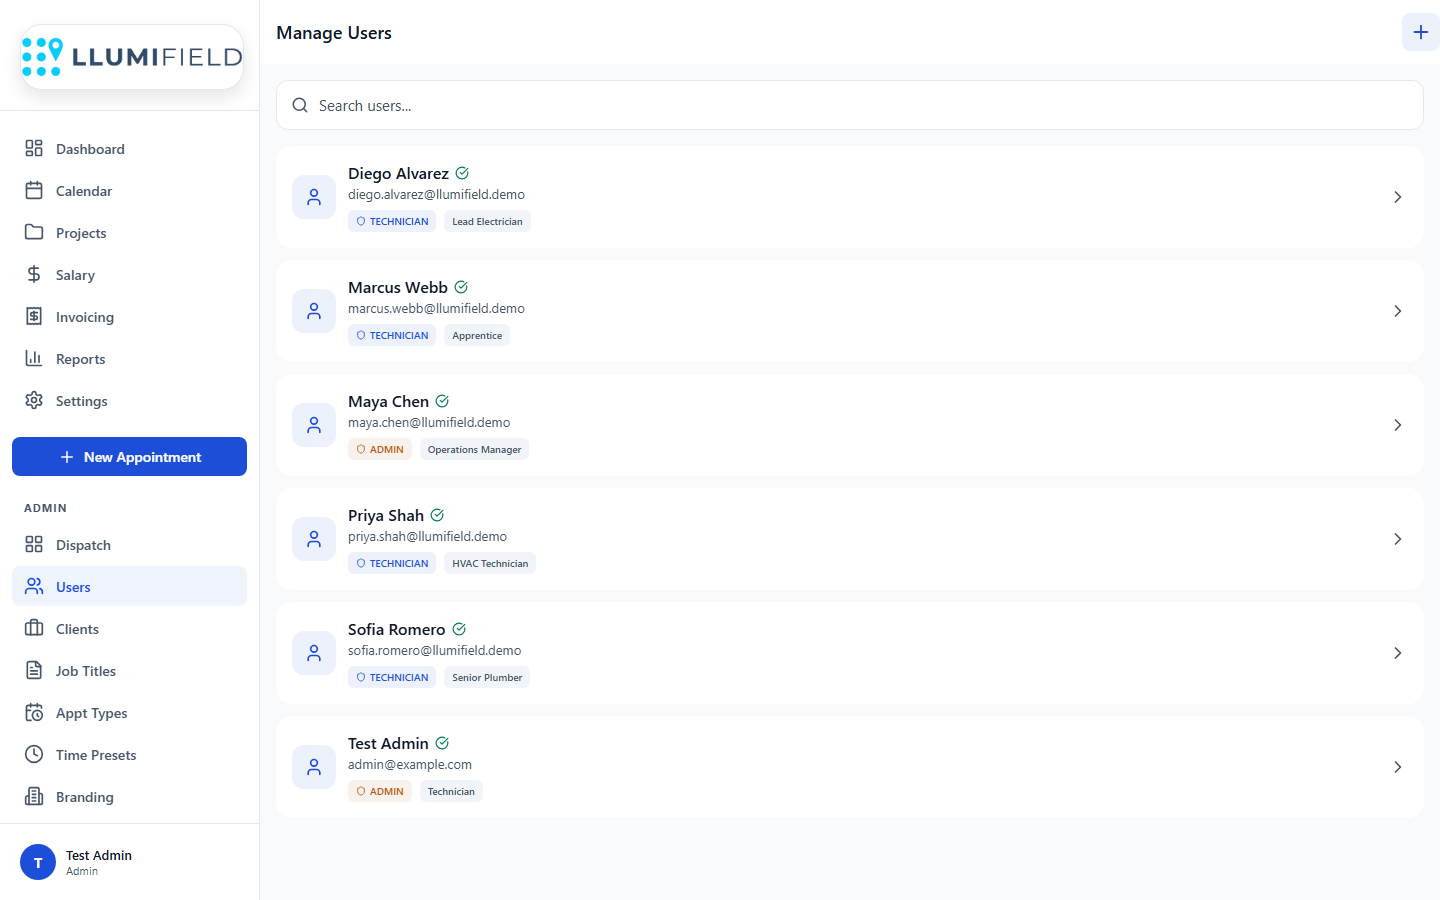Expand the Test Admin row chevron
This screenshot has height=900, width=1440.
[x=1398, y=767]
